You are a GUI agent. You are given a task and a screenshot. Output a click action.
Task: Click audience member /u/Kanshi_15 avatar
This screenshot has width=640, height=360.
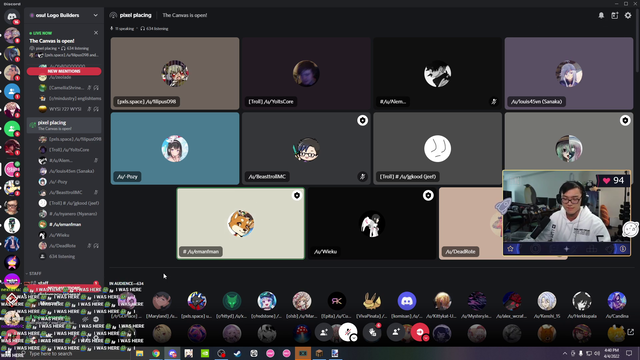[x=547, y=301]
